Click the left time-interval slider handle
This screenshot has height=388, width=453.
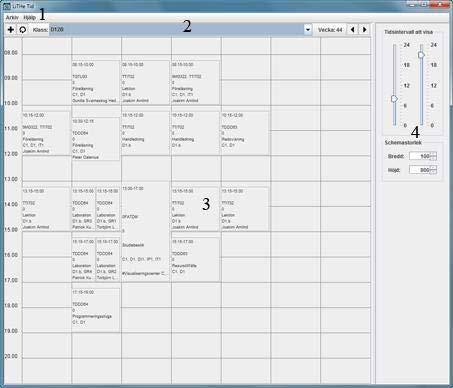pyautogui.click(x=394, y=99)
